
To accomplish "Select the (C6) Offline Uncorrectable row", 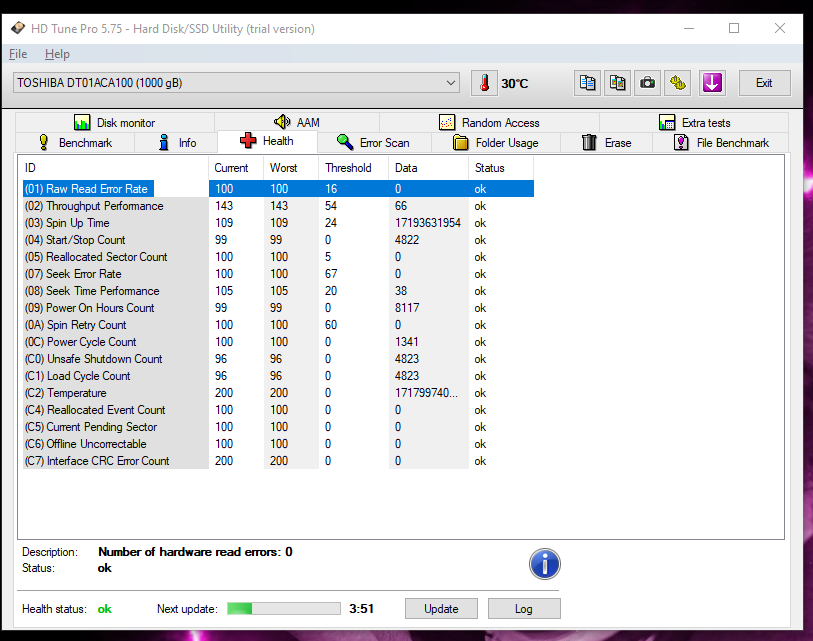I will click(278, 444).
